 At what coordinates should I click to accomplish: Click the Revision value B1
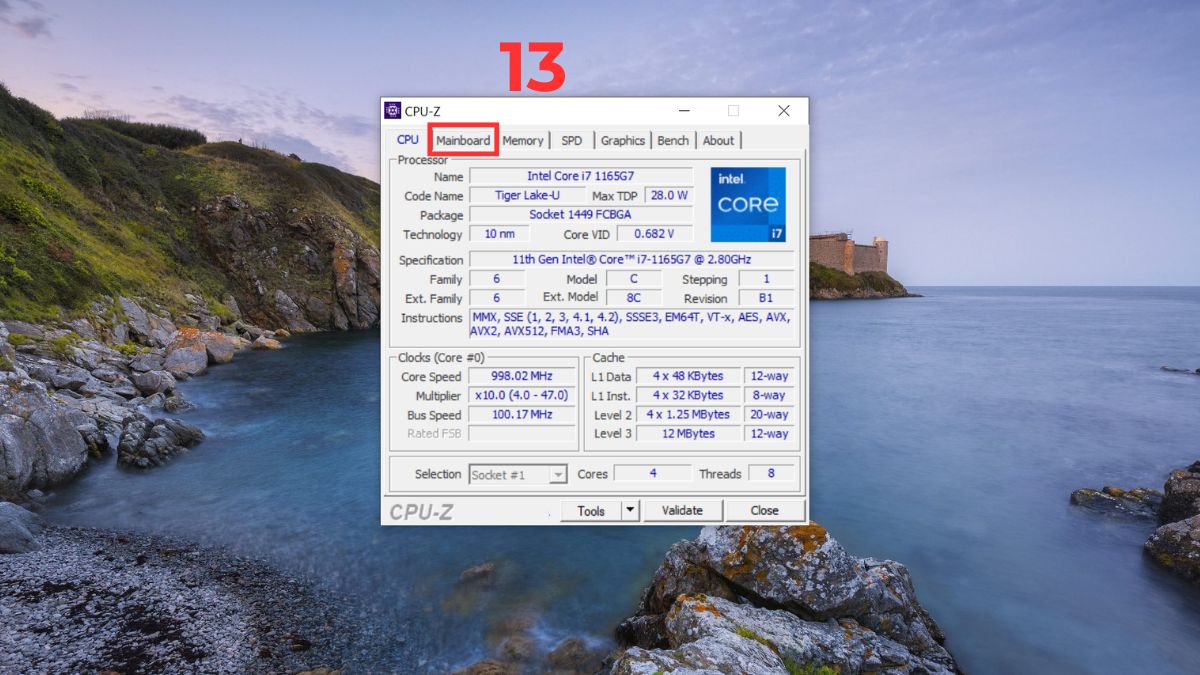pos(766,298)
